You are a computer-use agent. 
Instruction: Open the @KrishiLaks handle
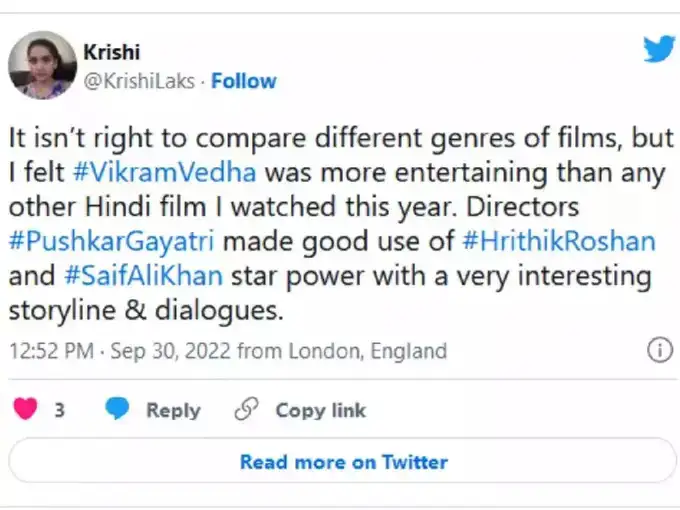[138, 80]
